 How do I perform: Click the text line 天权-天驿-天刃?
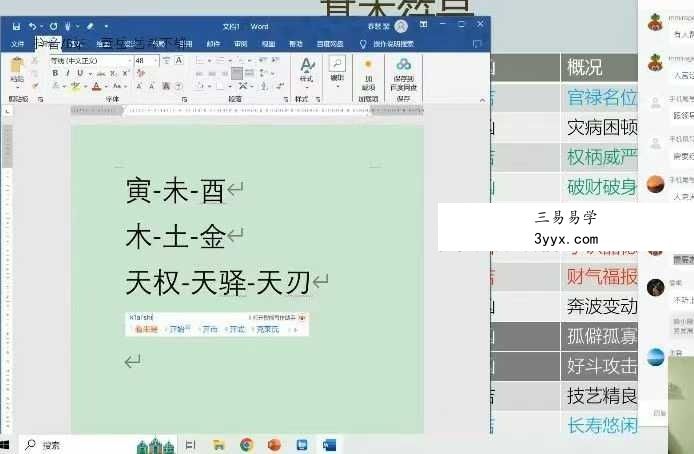tap(218, 283)
